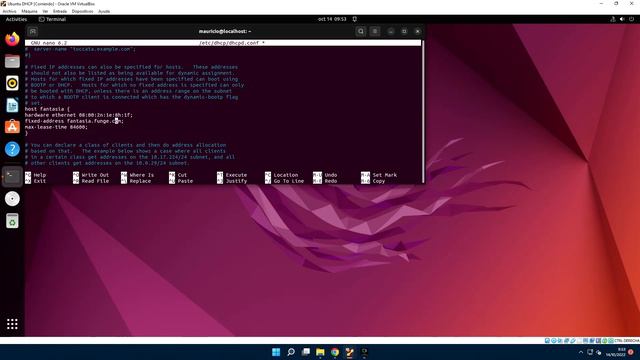Click the mauricio@localhost title bar
This screenshot has width=640, height=360.
coord(225,31)
